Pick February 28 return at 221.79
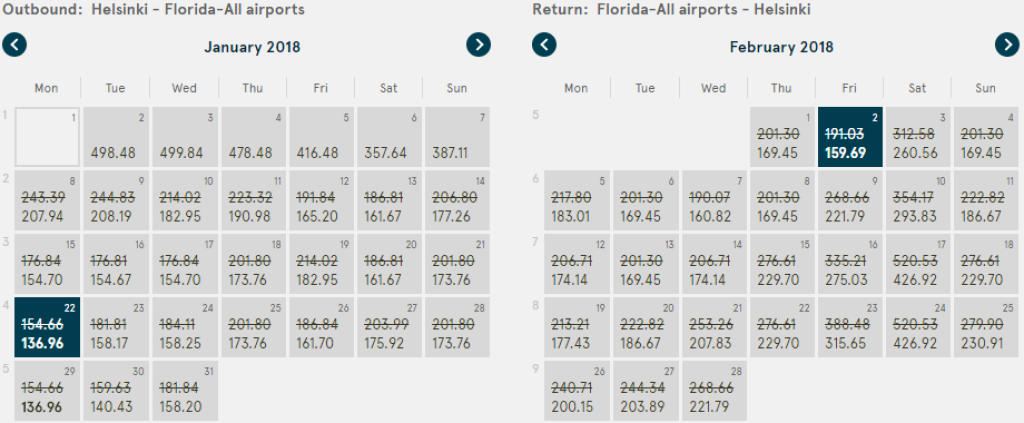The width and height of the screenshot is (1024, 423). point(713,395)
